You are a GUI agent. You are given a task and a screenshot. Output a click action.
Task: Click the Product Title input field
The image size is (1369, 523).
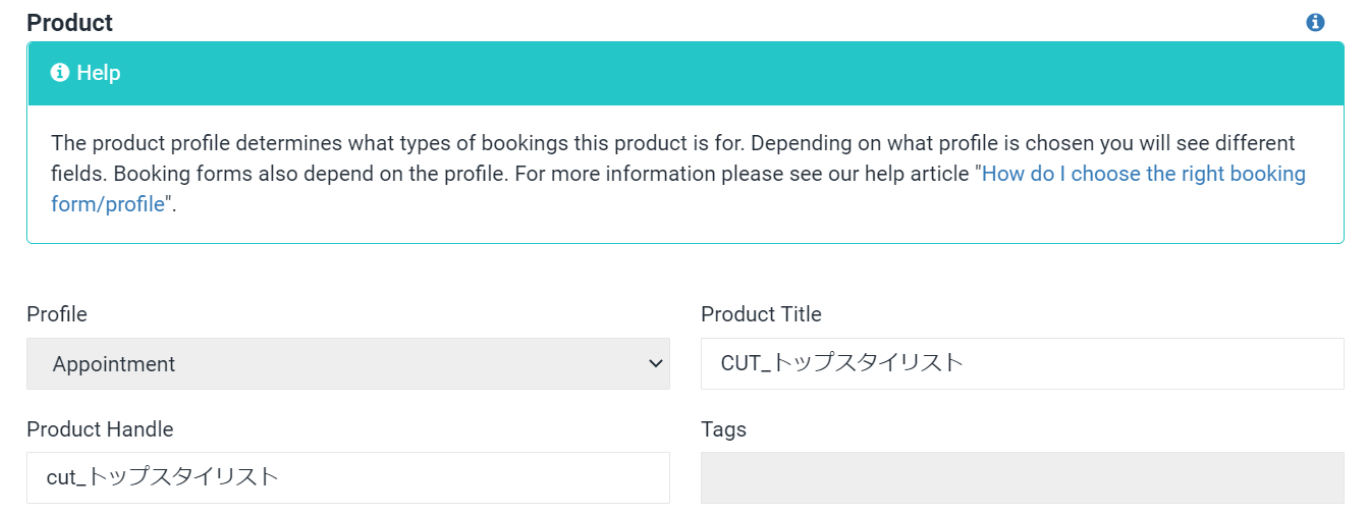pos(1022,364)
